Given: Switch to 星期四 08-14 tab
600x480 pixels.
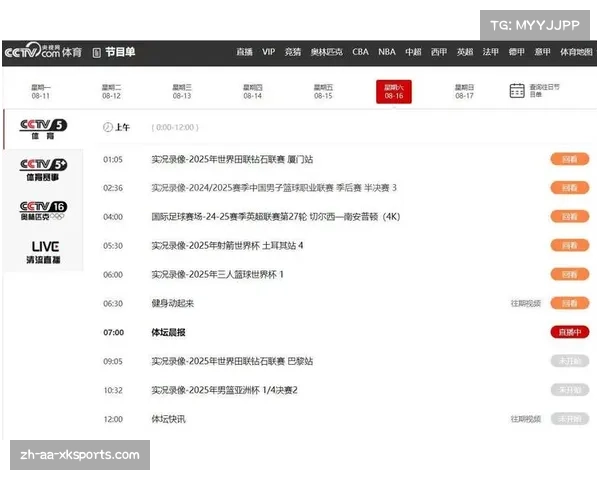Looking at the screenshot, I should (x=253, y=91).
